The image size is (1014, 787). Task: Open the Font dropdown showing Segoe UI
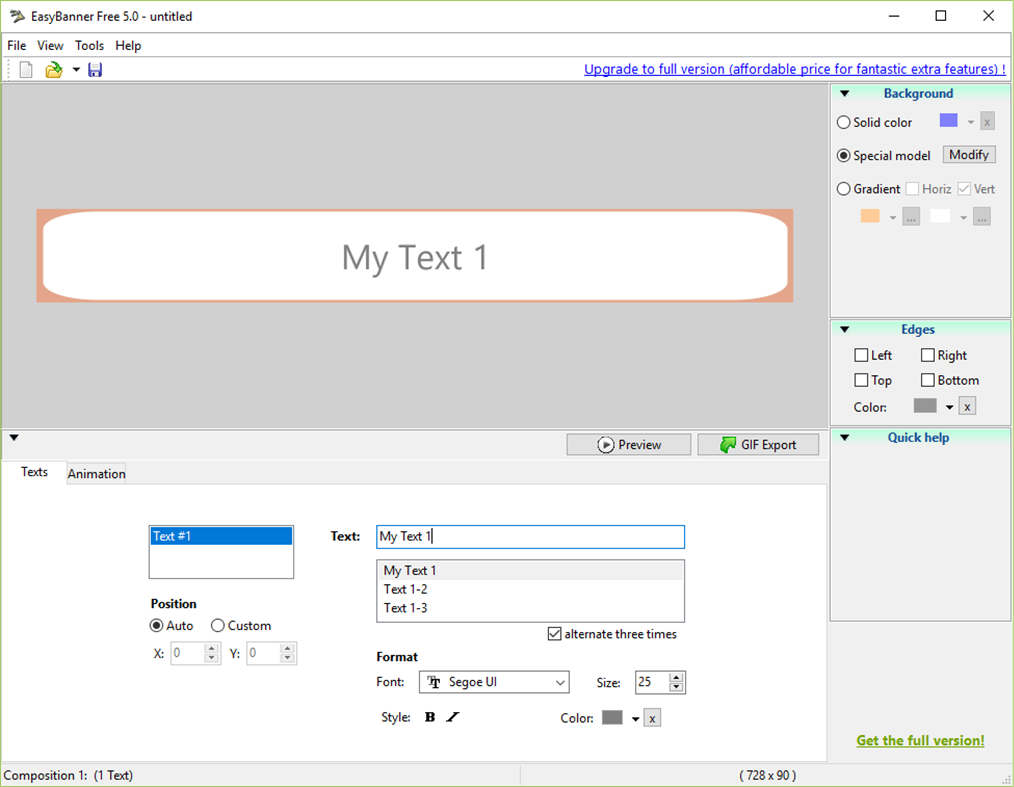(x=494, y=682)
